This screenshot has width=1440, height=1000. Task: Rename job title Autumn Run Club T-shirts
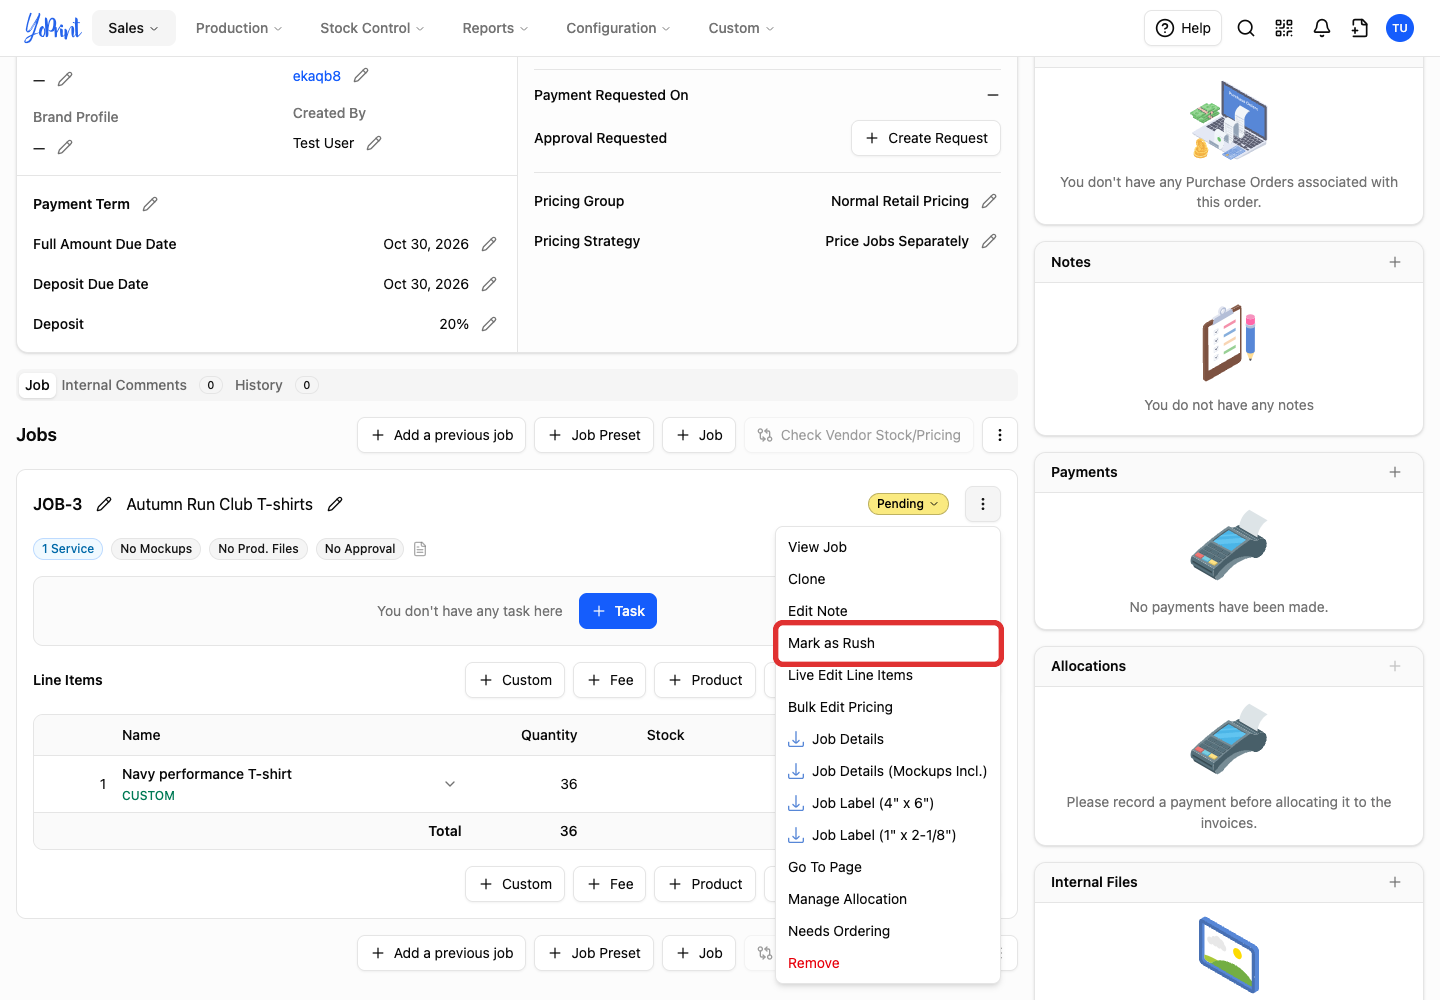(x=336, y=504)
